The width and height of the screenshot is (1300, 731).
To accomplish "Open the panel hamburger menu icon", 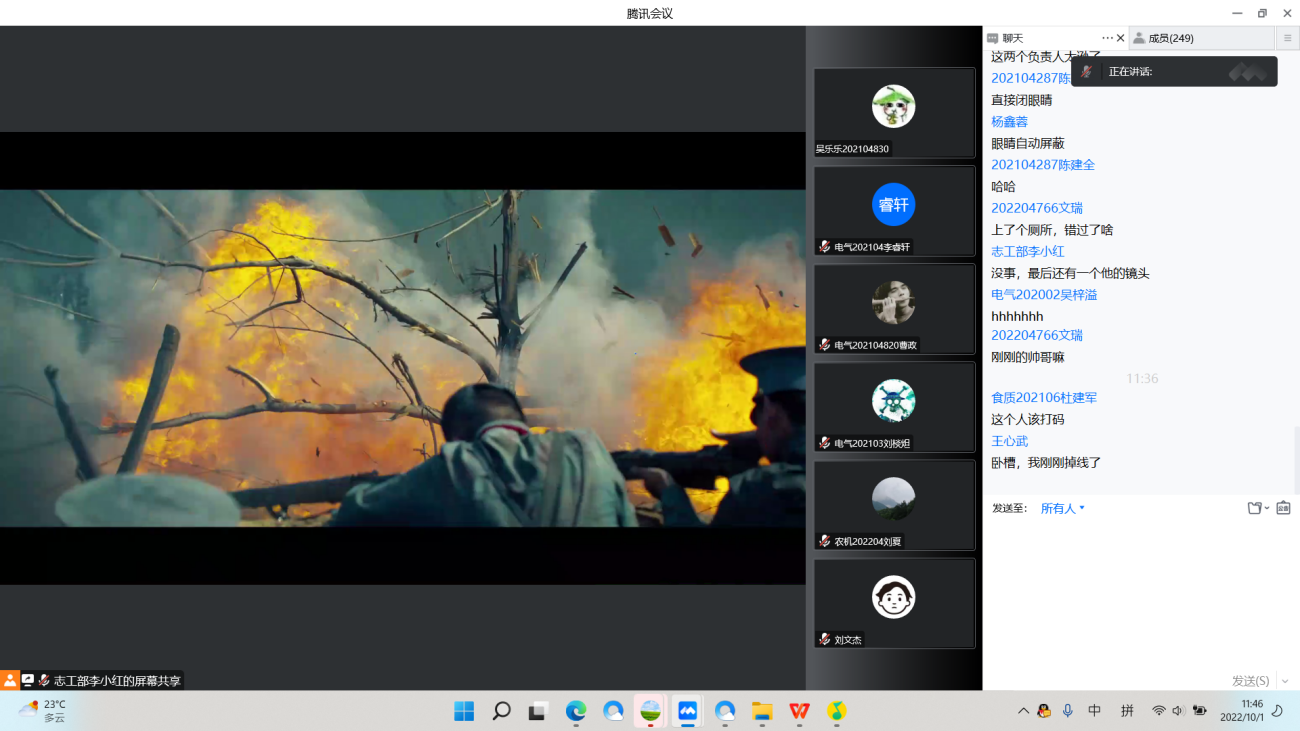I will (1287, 38).
